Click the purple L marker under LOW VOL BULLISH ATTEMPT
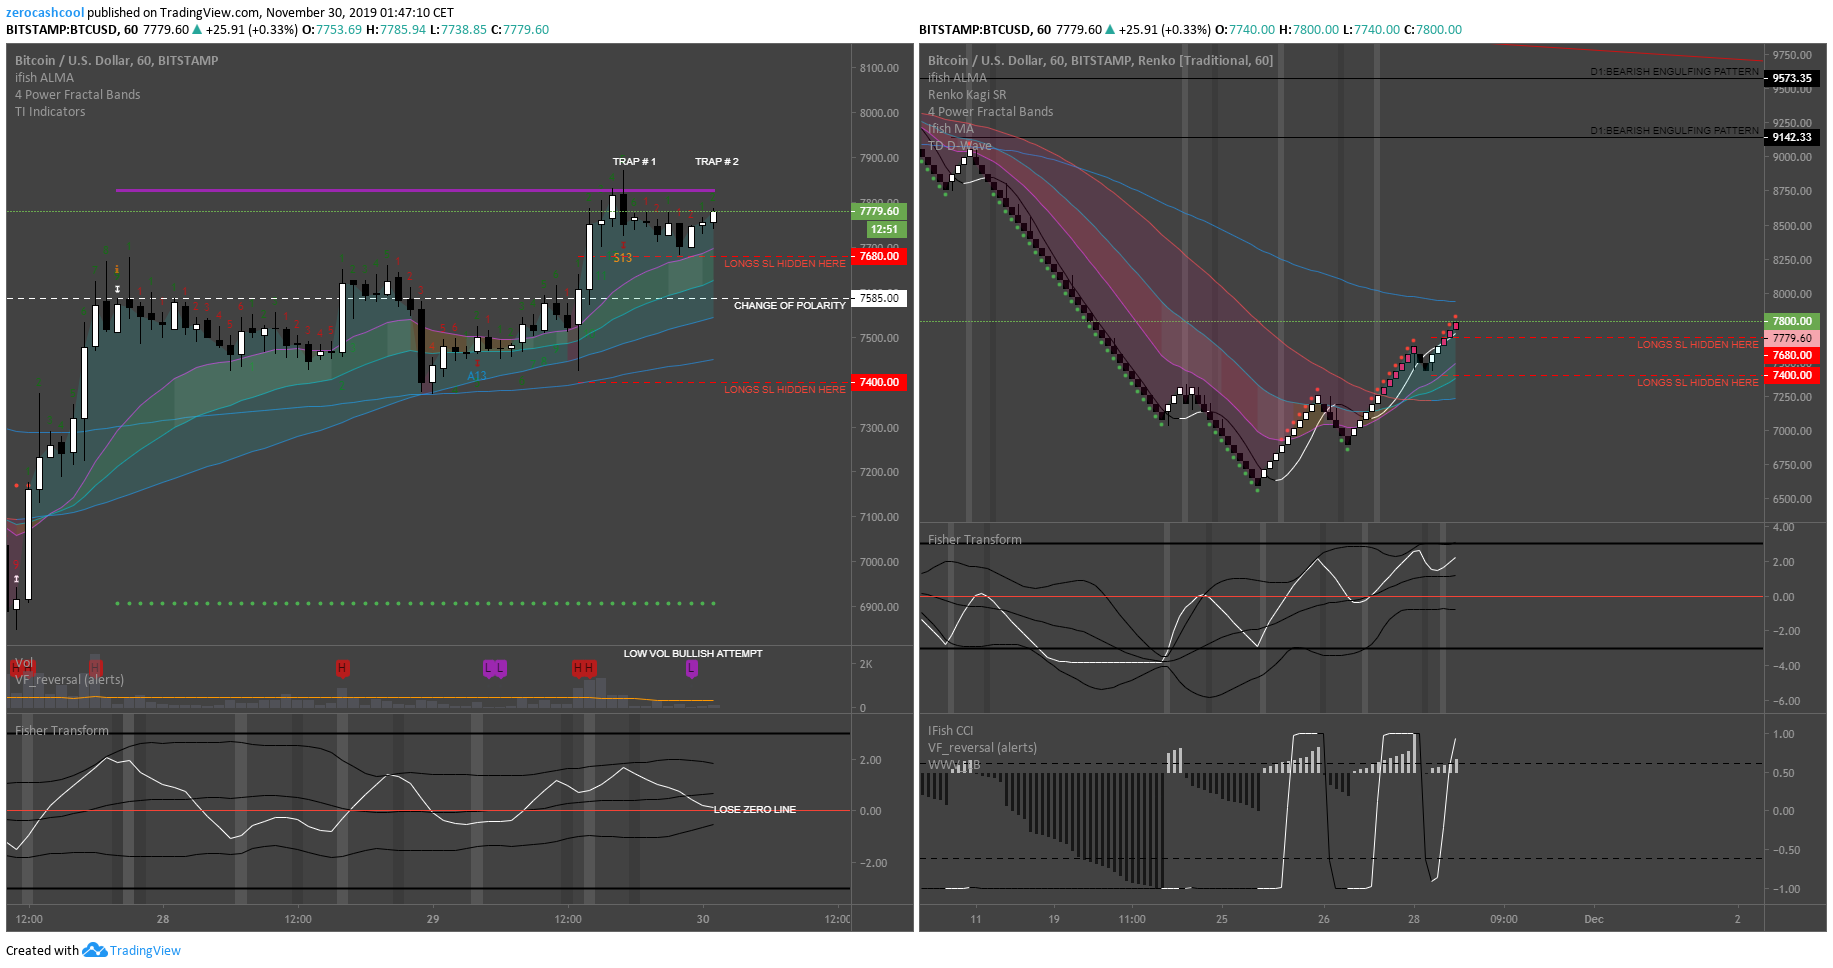 691,668
